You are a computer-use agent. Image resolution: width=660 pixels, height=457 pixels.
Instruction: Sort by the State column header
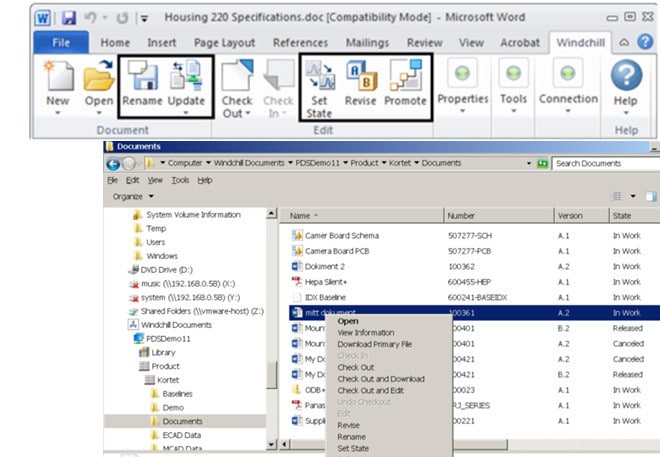[634, 216]
